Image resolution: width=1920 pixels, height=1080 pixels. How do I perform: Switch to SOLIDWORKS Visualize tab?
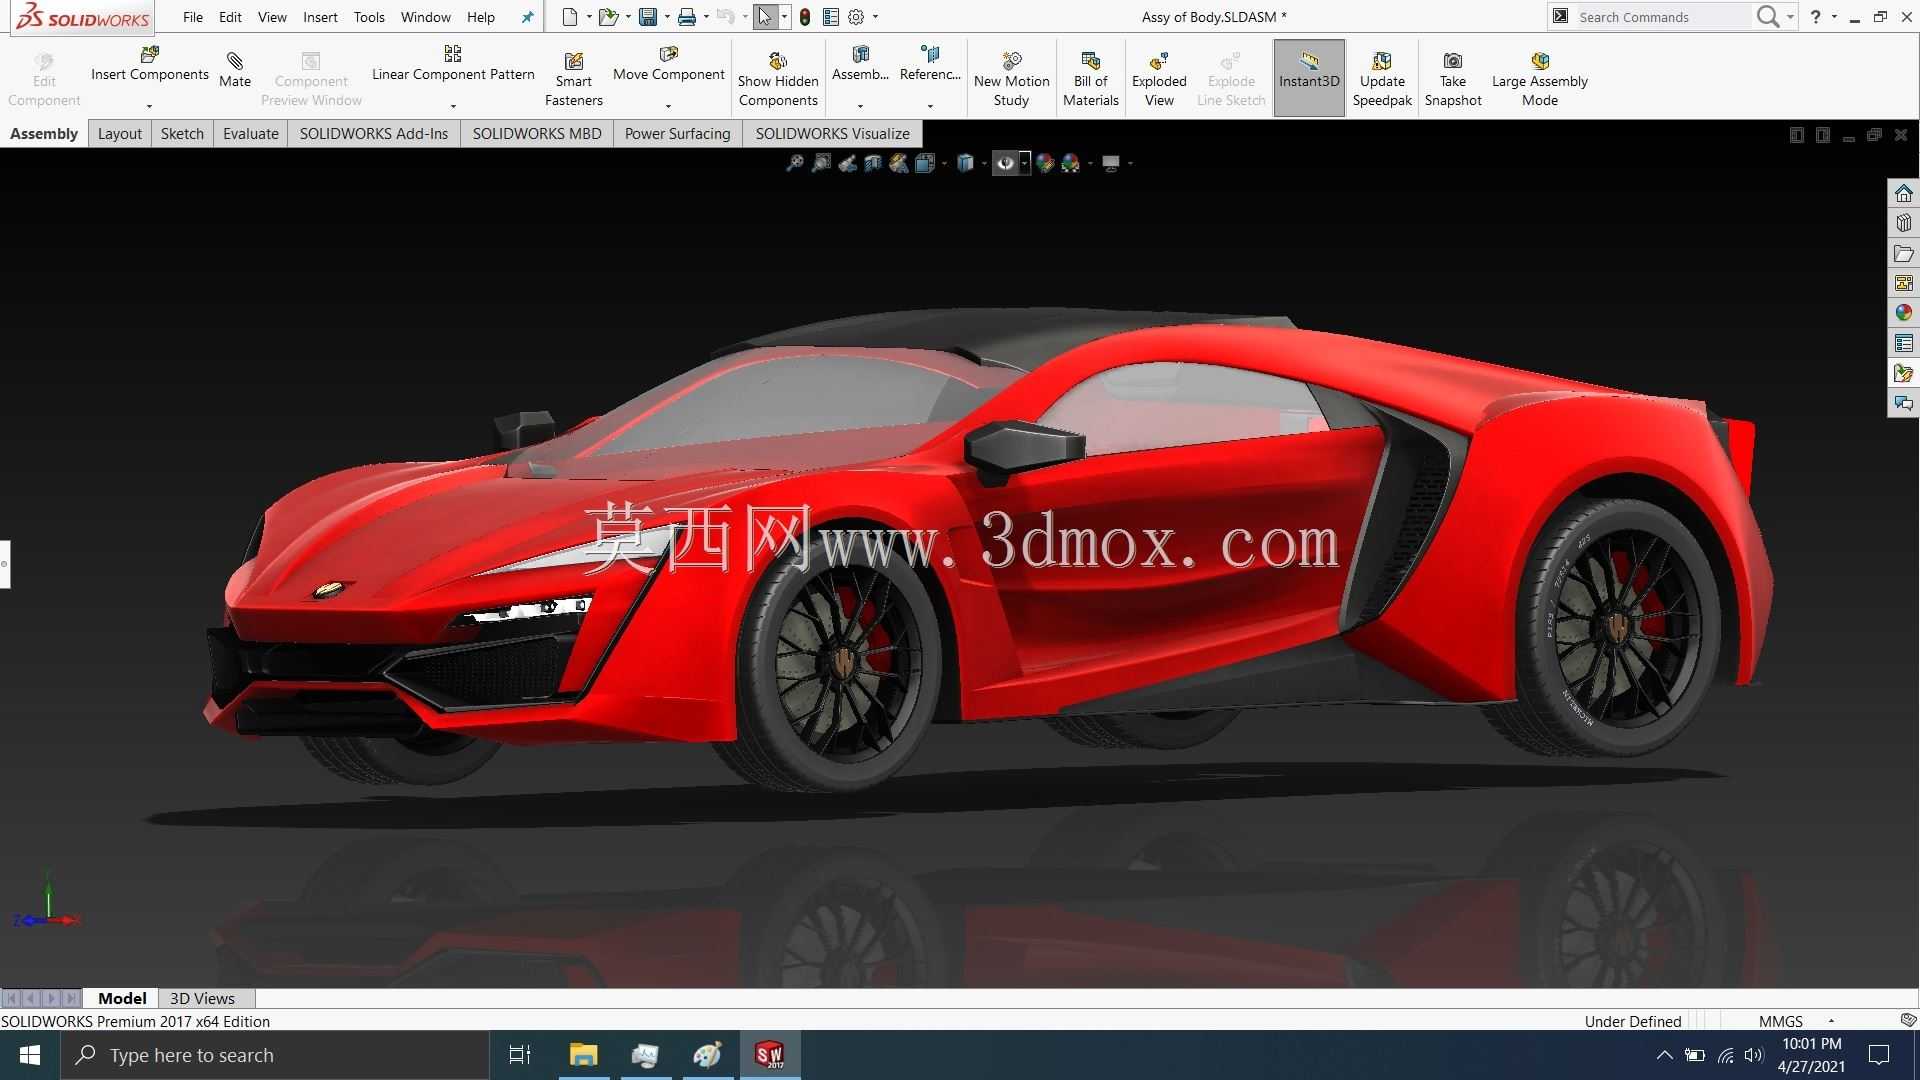point(832,133)
